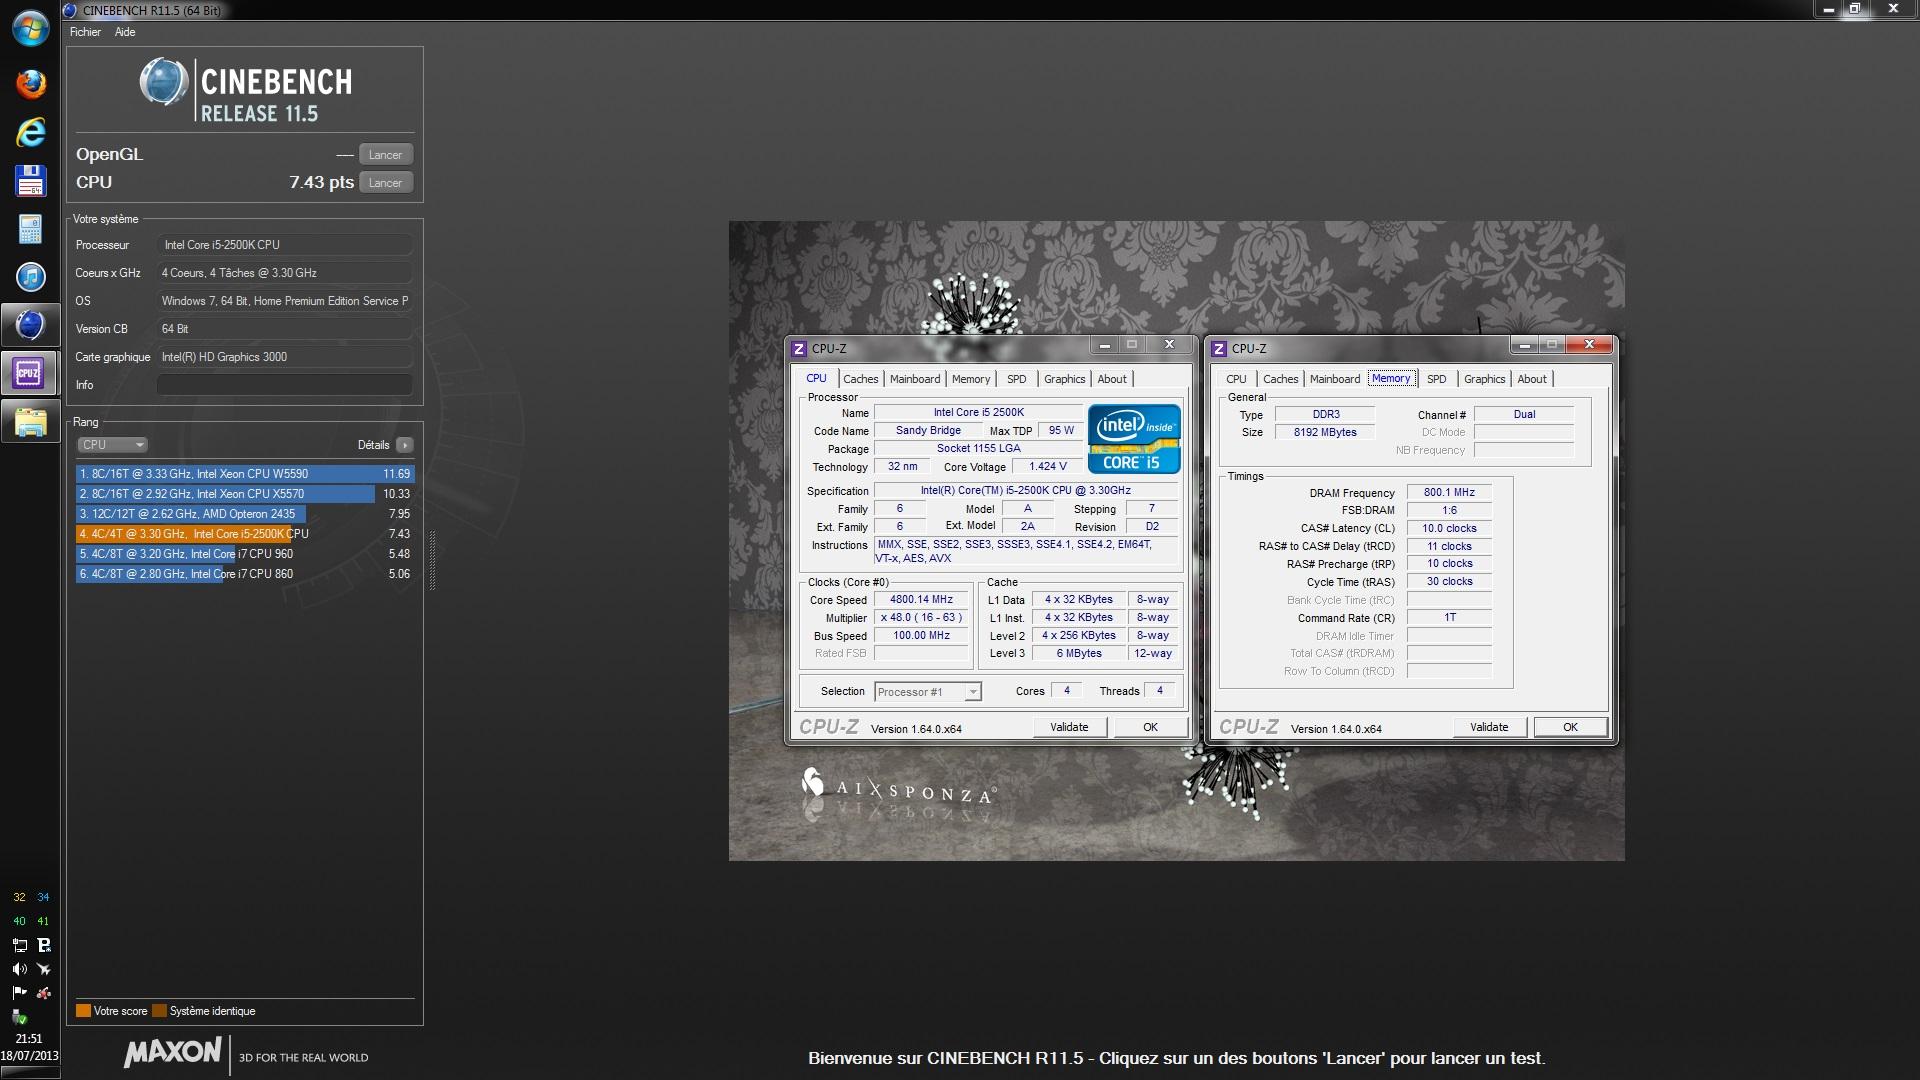Image resolution: width=1920 pixels, height=1080 pixels.
Task: Switch to Graphics tab in right CPU-Z window
Action: (x=1484, y=379)
